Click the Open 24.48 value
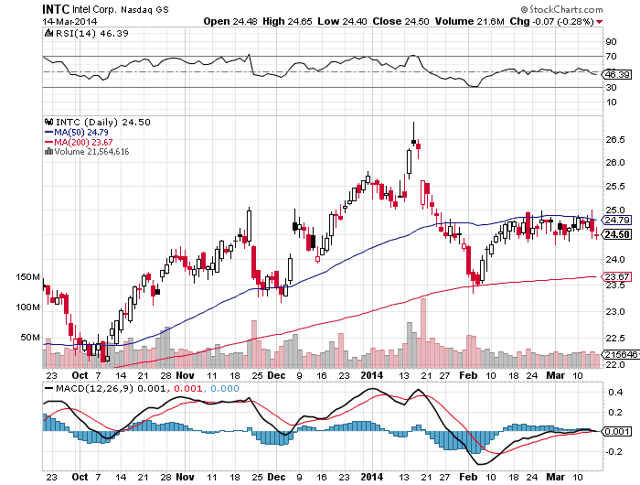 coord(230,21)
